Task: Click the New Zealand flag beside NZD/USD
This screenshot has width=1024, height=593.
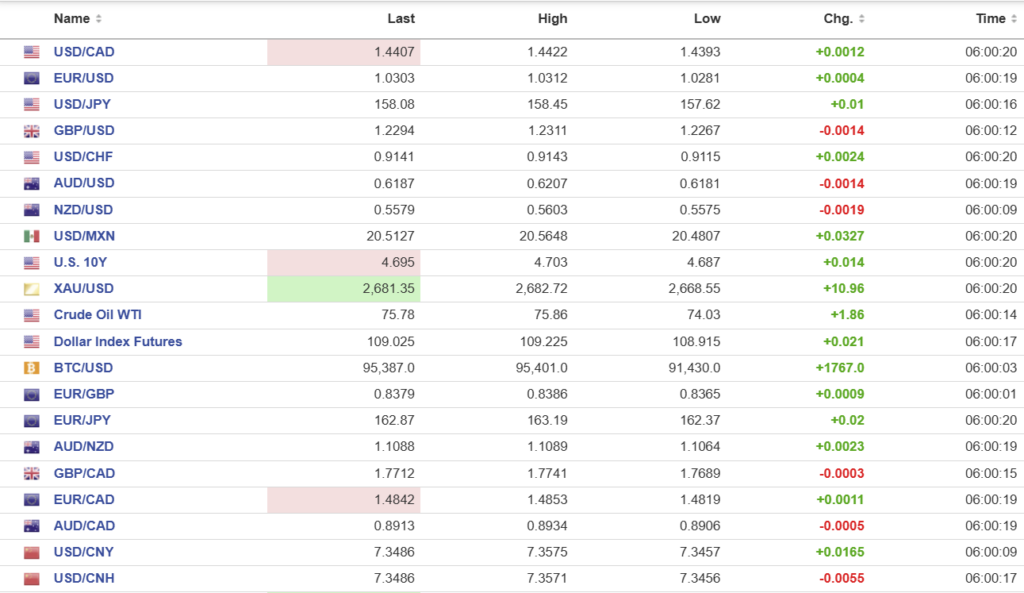Action: [32, 210]
